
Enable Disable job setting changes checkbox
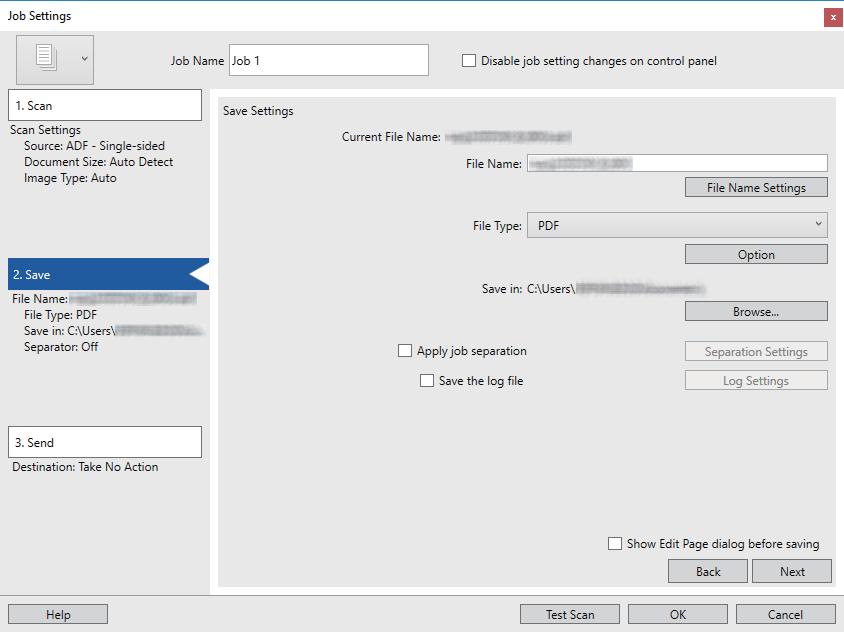[469, 61]
